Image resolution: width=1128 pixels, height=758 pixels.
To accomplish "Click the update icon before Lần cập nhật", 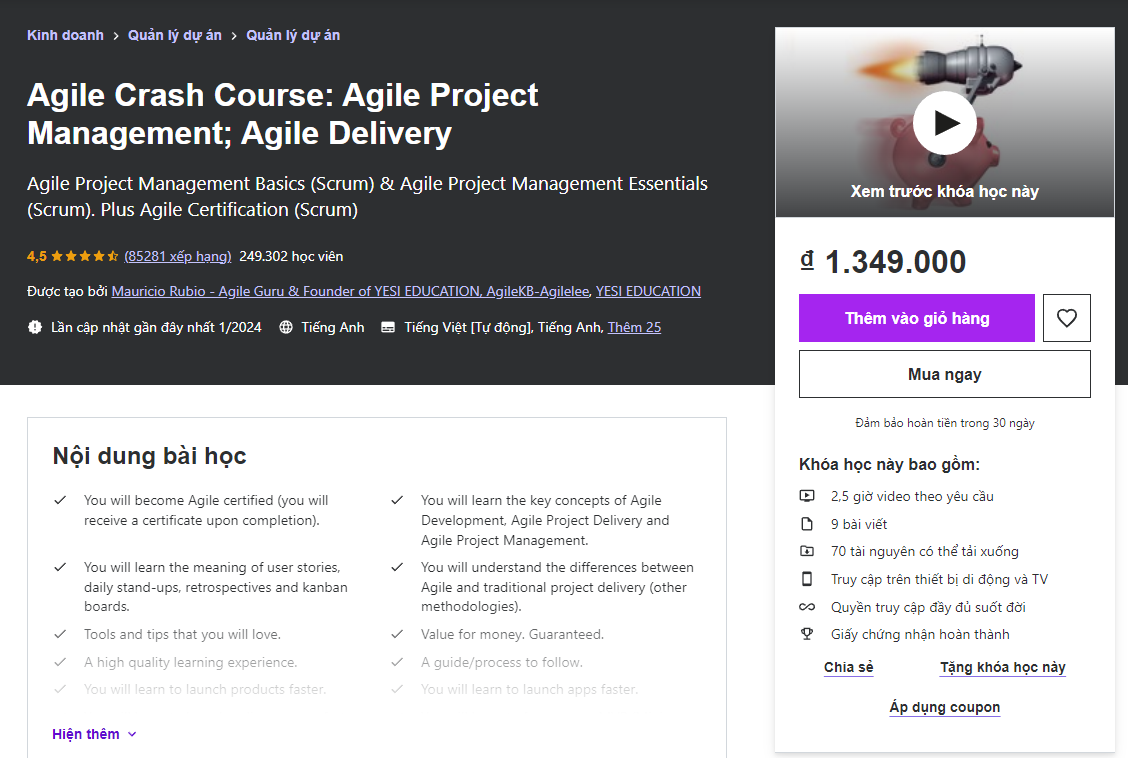I will (x=34, y=327).
